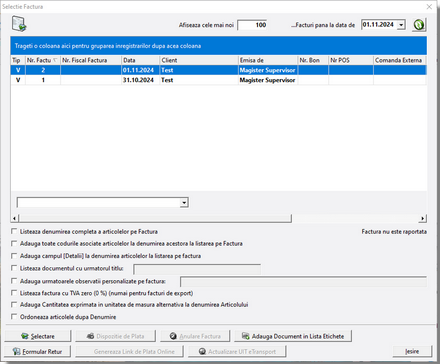440x364 pixels.
Task: Click the Nr. Fiscal Factura column header
Action: coord(91,60)
